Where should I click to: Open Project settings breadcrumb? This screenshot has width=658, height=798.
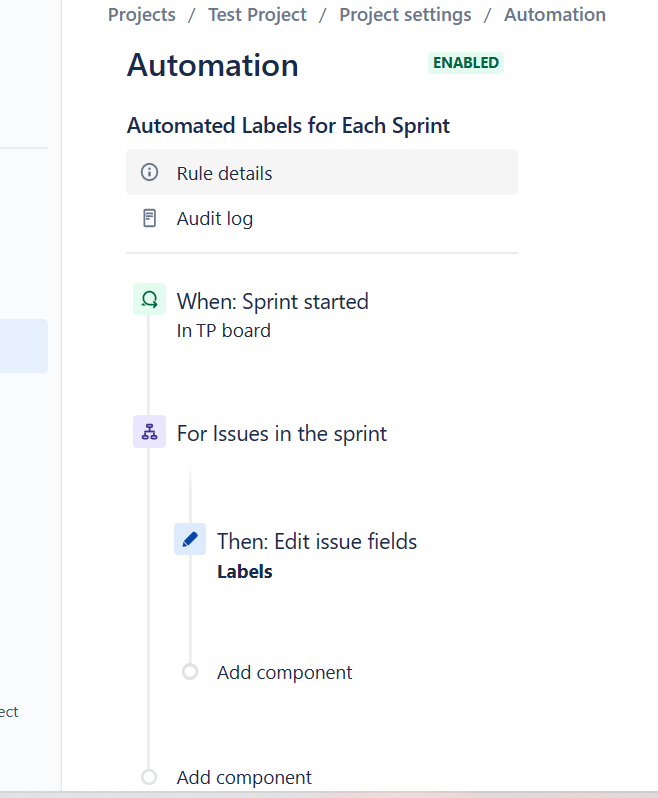(405, 15)
